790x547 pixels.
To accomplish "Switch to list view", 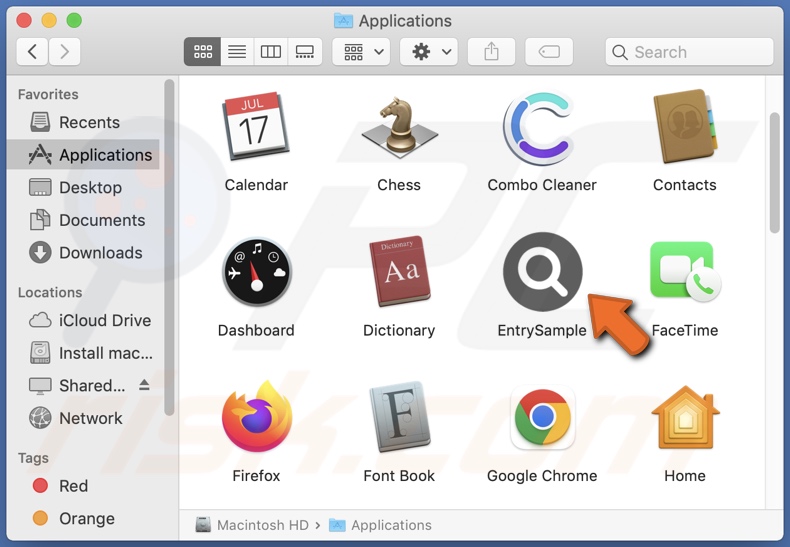I will [237, 51].
